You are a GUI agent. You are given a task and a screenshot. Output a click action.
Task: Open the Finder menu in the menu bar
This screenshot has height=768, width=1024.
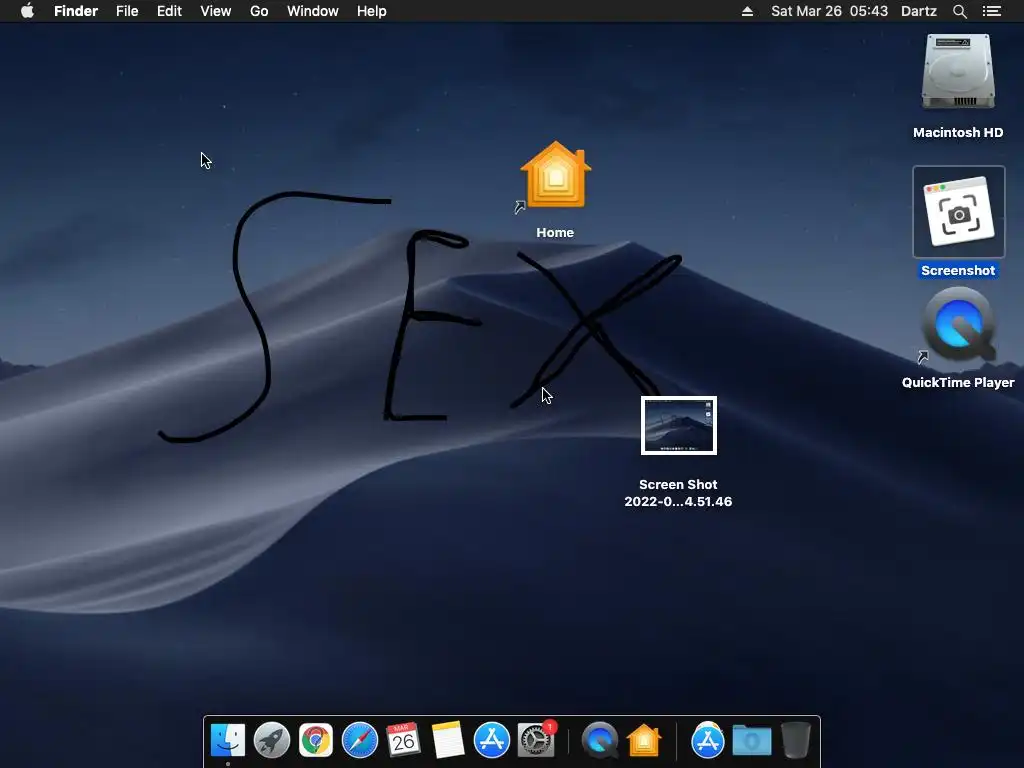[76, 11]
